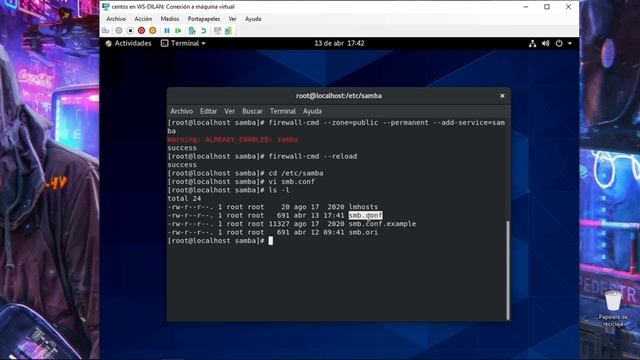
Task: Click highlighted smb.conf filename
Action: click(x=365, y=215)
